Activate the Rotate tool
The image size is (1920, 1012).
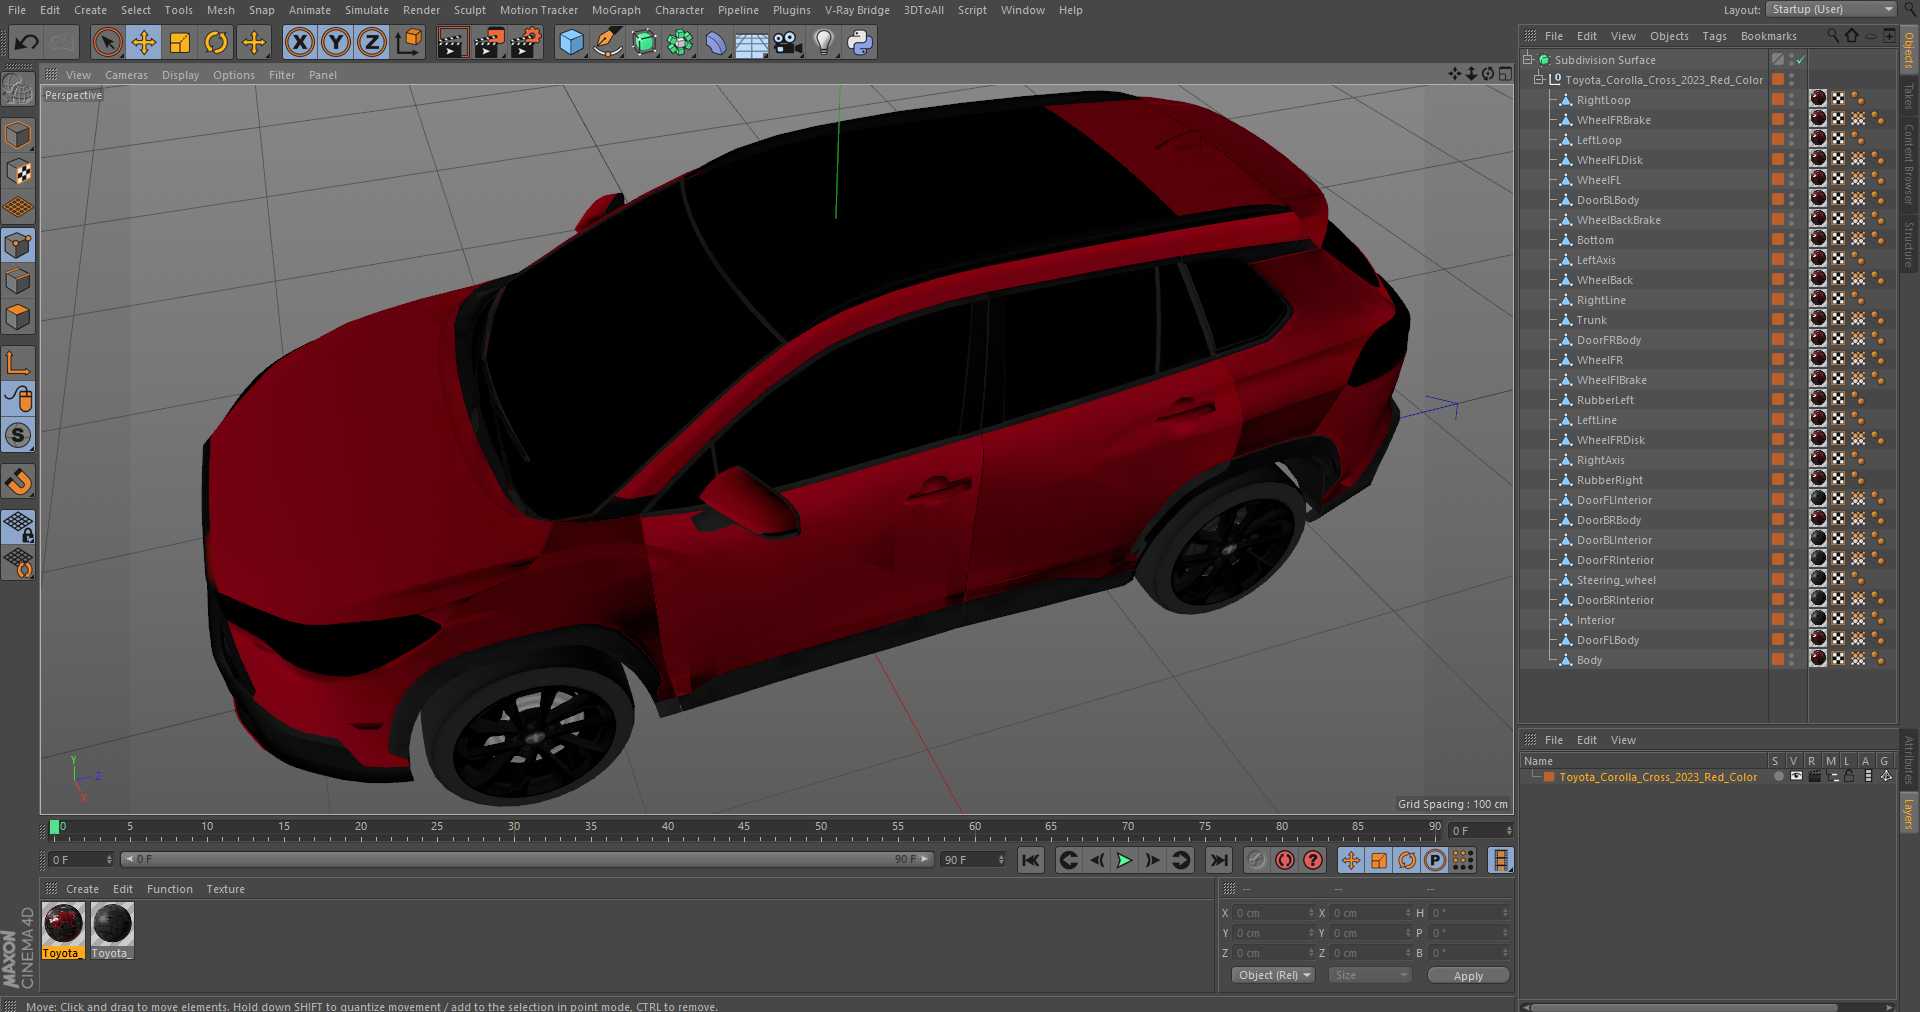pyautogui.click(x=216, y=42)
